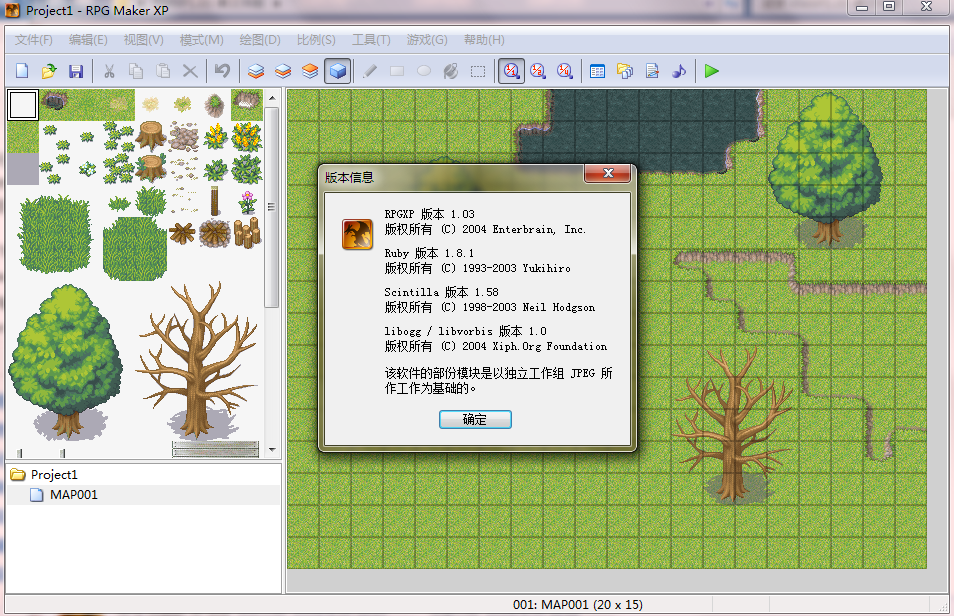Open the 帮助(H) menu
Image resolution: width=954 pixels, height=616 pixels.
[x=484, y=40]
